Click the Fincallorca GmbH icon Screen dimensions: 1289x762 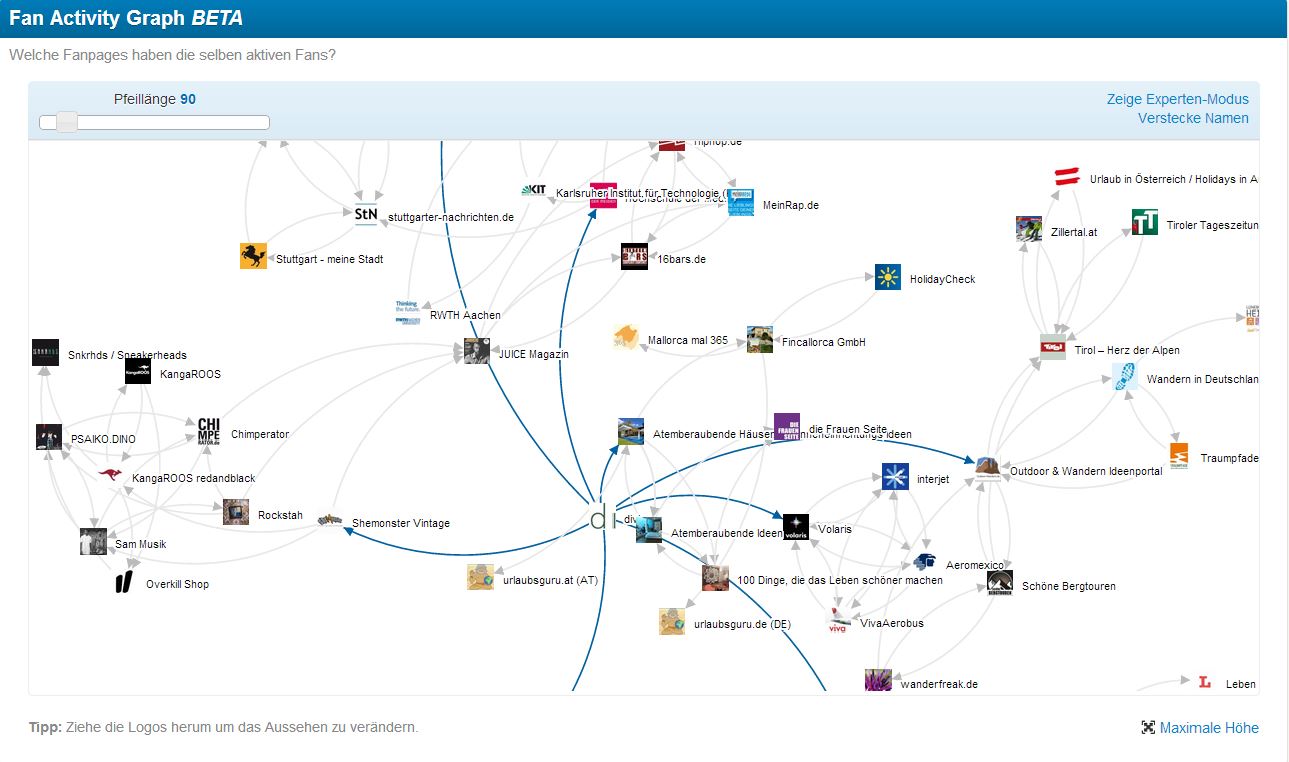point(760,339)
